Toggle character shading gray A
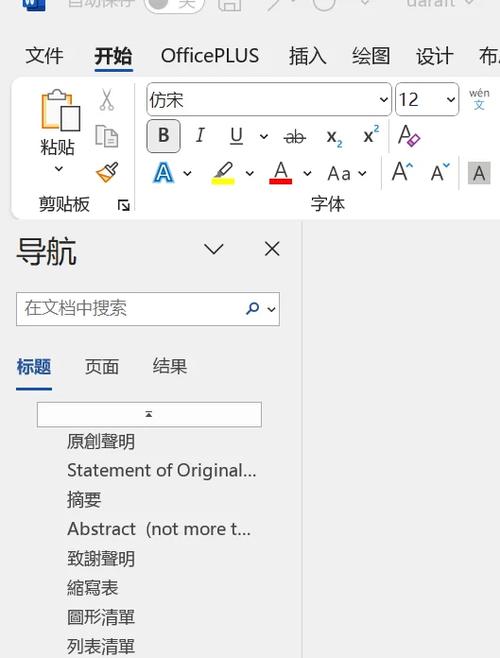500x658 pixels. pyautogui.click(x=479, y=173)
